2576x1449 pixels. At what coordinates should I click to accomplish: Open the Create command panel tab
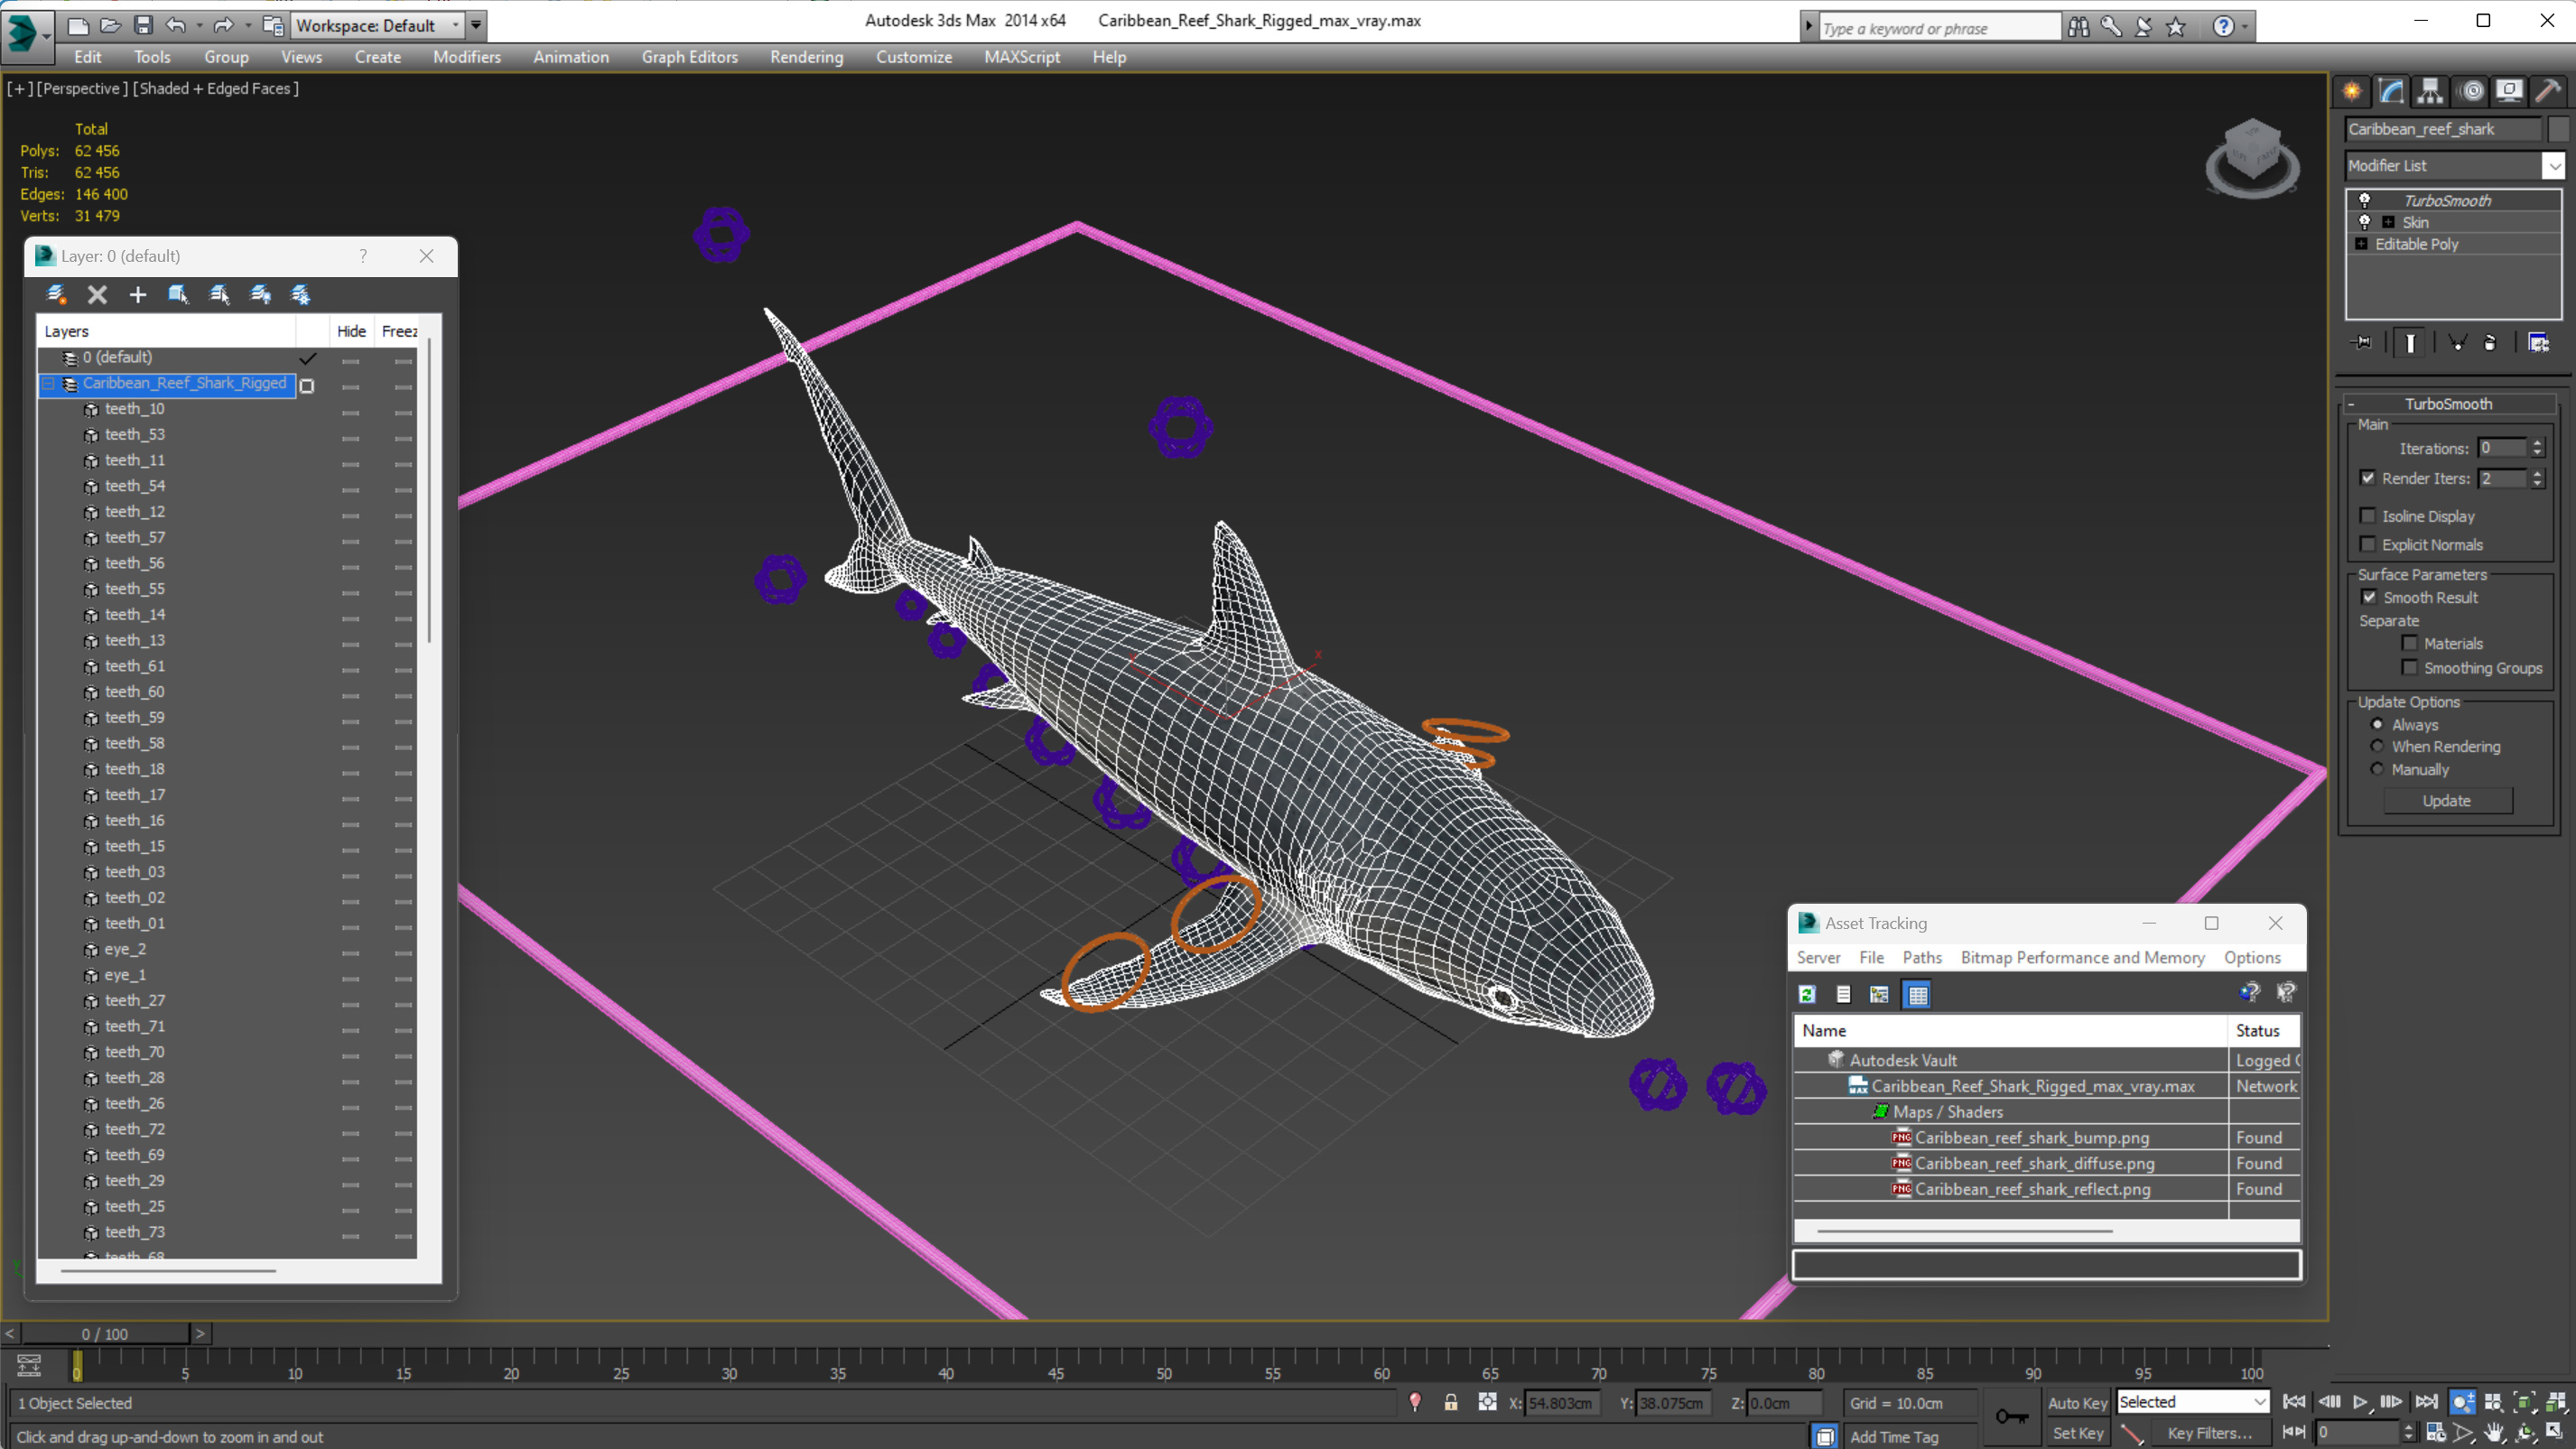pos(2352,91)
